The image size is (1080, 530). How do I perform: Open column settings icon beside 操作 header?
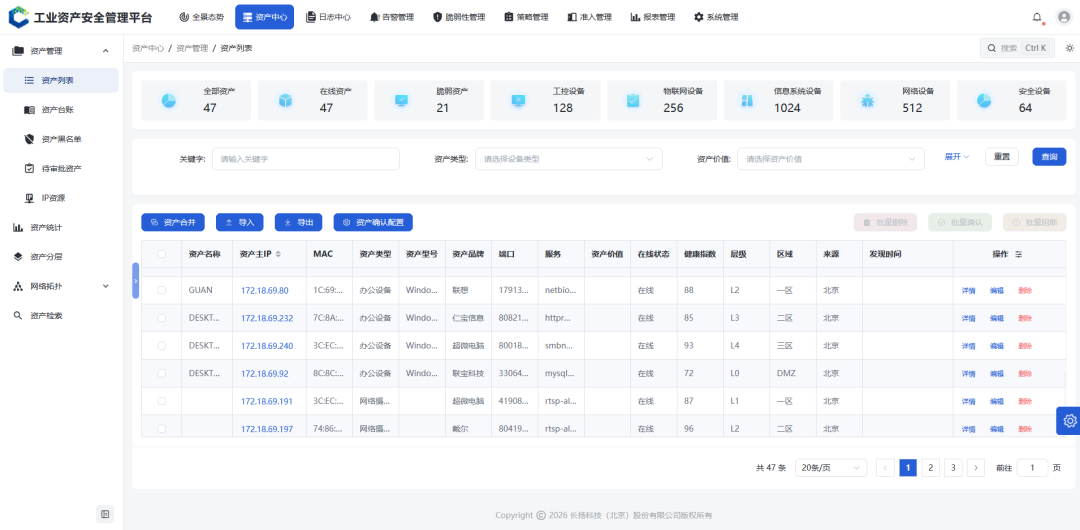coord(1019,254)
